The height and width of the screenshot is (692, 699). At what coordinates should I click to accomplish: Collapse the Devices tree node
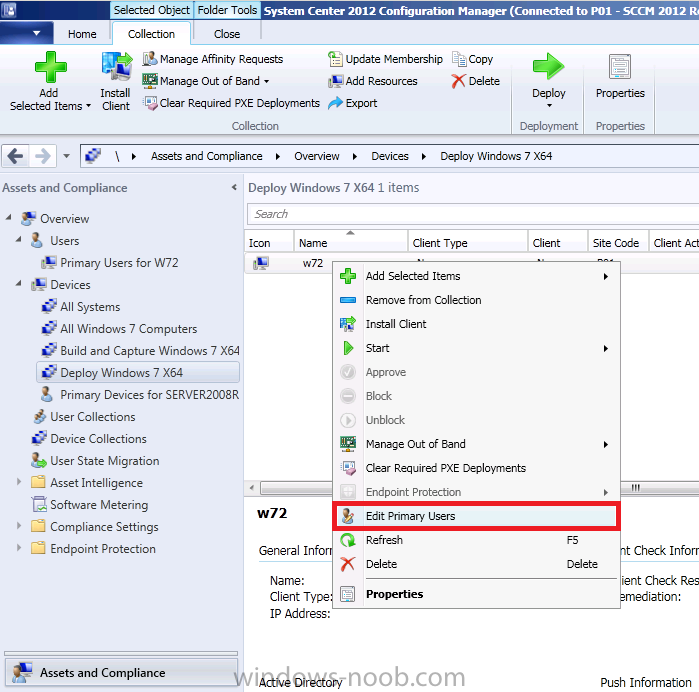[18, 283]
